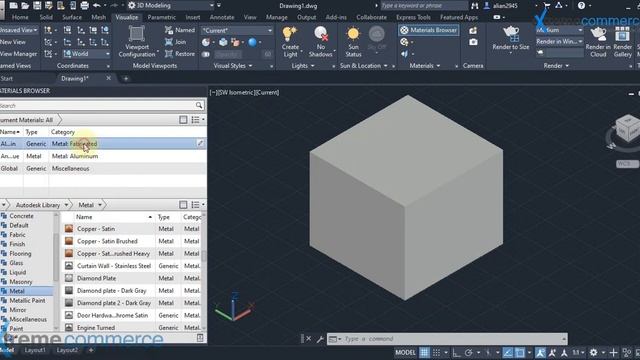Screen dimensions: 640x360
Task: Click the quick access Print icon
Action: [84, 6]
